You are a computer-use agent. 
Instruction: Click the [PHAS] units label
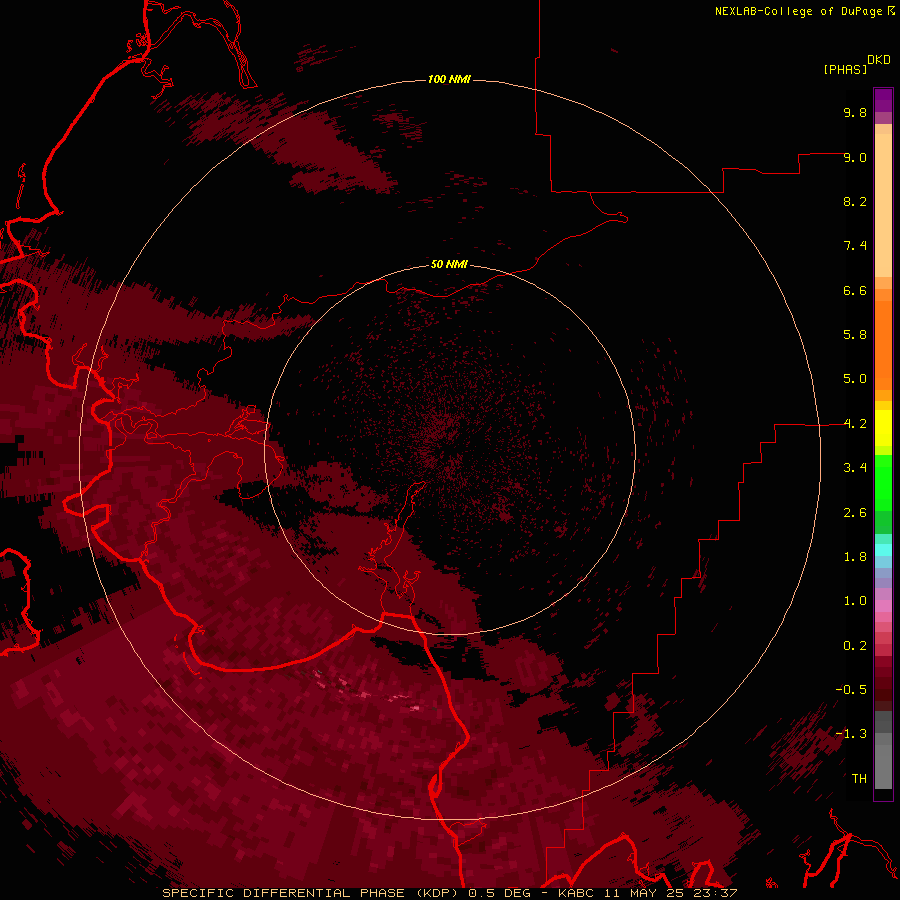(845, 69)
